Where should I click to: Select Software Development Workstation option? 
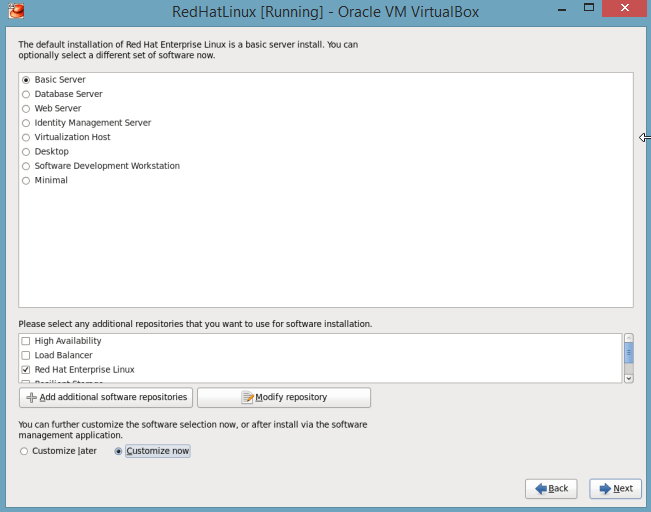pos(26,166)
